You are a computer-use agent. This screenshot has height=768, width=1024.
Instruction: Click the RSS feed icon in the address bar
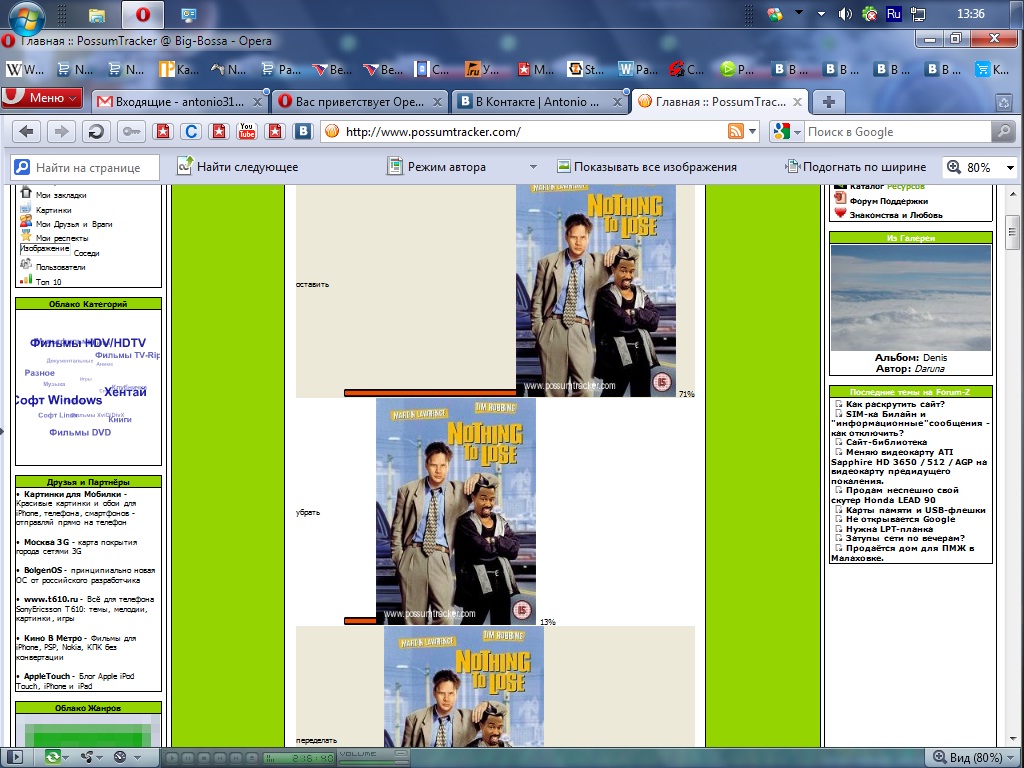[x=736, y=131]
